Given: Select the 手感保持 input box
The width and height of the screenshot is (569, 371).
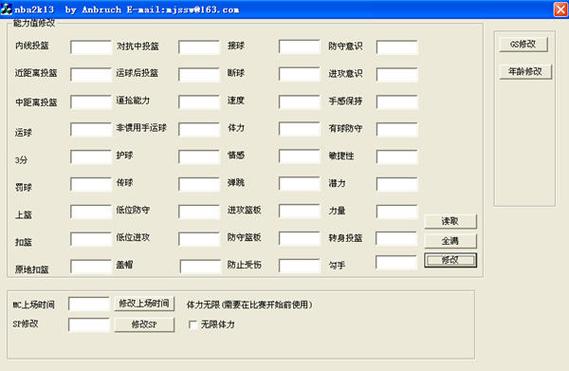Looking at the screenshot, I should [x=397, y=102].
